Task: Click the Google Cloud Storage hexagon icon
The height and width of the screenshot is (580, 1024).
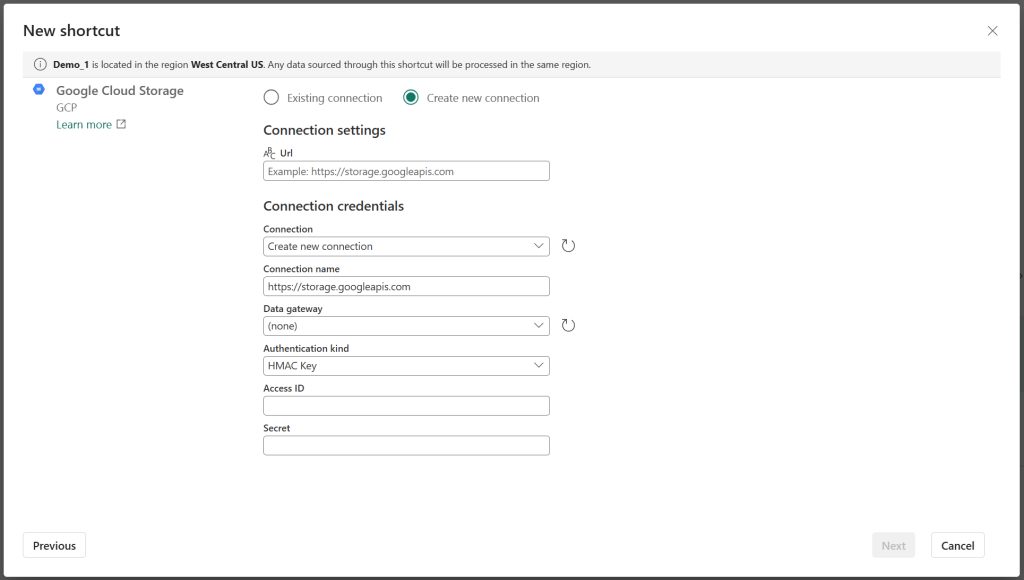Action: (39, 89)
